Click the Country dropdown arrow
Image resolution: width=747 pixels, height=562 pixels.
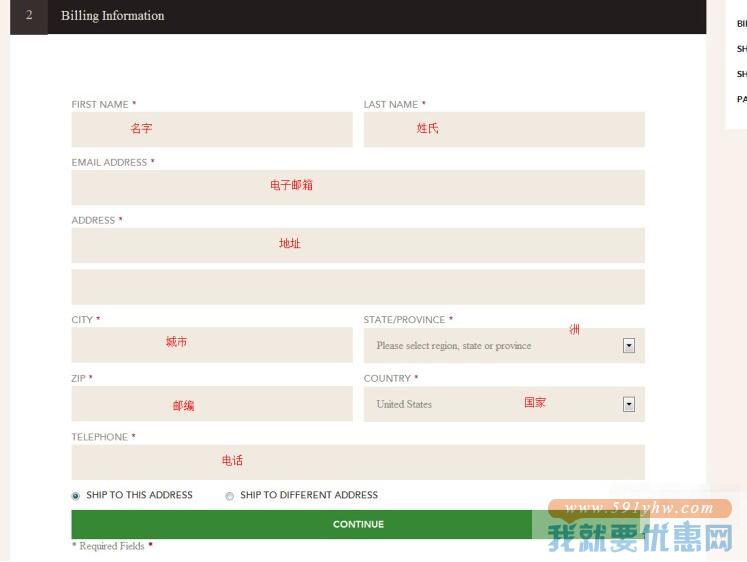tap(629, 404)
